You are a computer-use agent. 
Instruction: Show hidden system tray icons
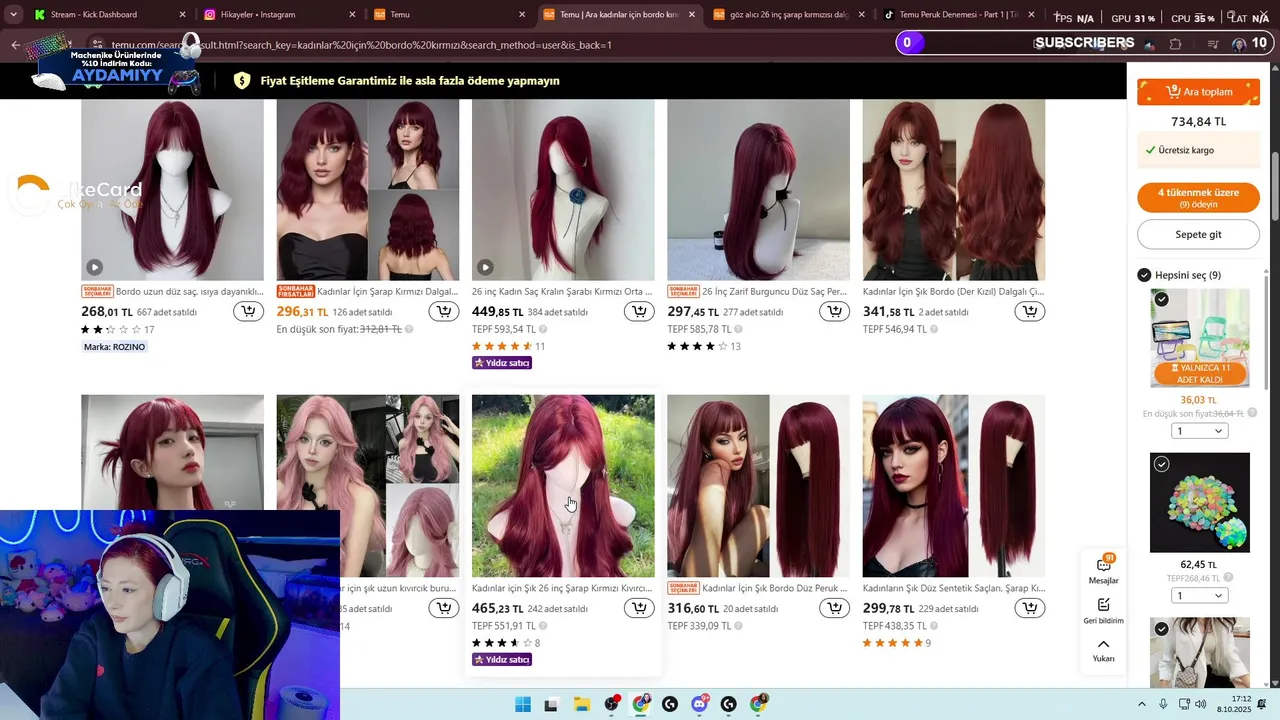click(x=1142, y=704)
